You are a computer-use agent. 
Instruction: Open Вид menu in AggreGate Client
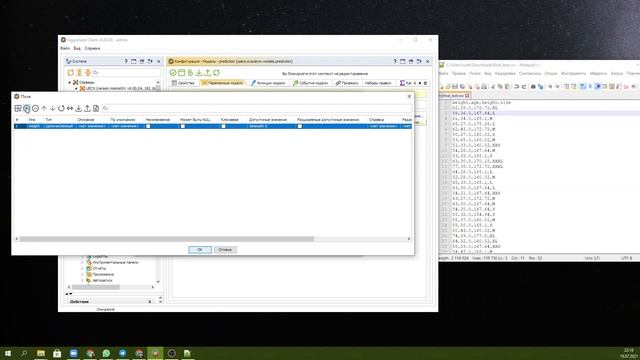[x=77, y=49]
